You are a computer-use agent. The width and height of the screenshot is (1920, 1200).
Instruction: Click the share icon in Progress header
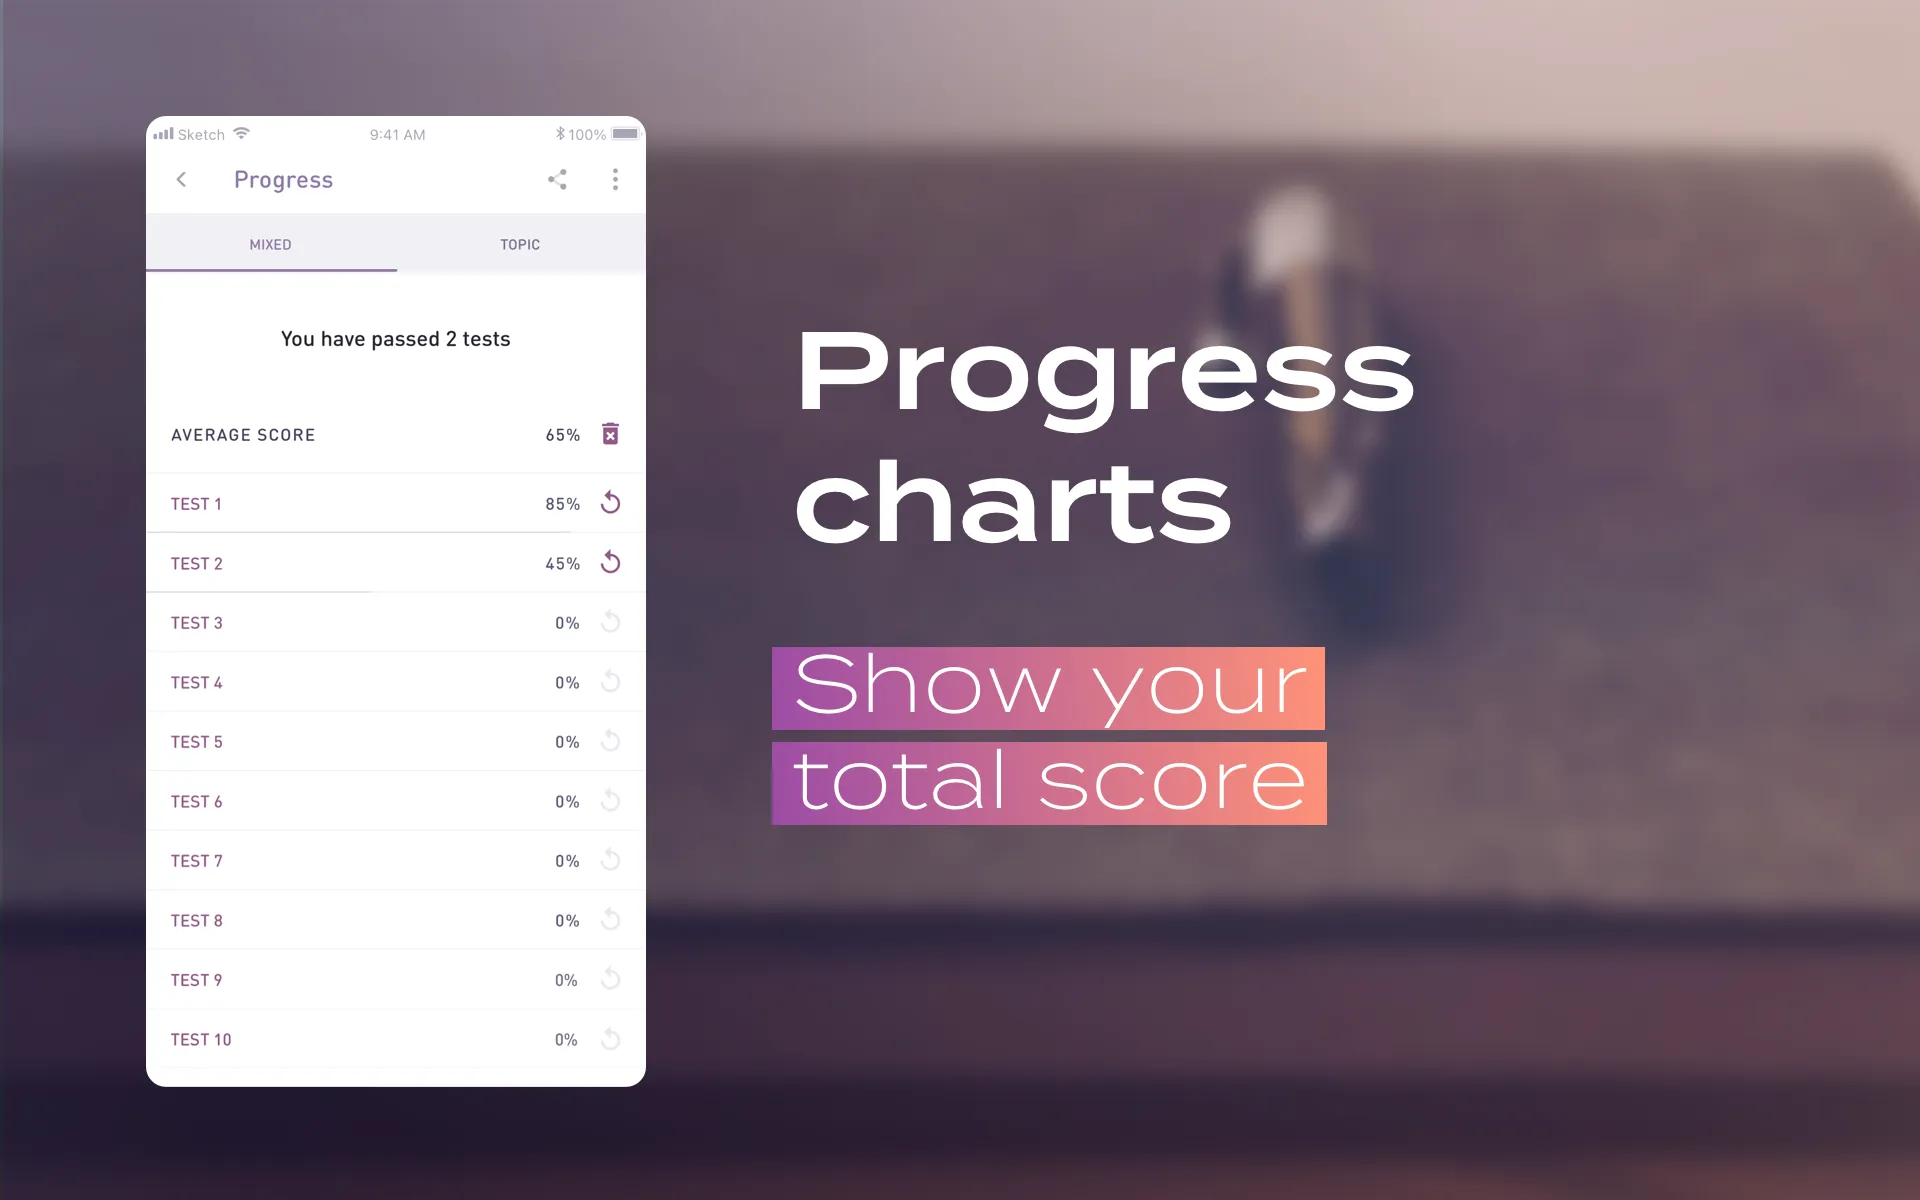(558, 180)
